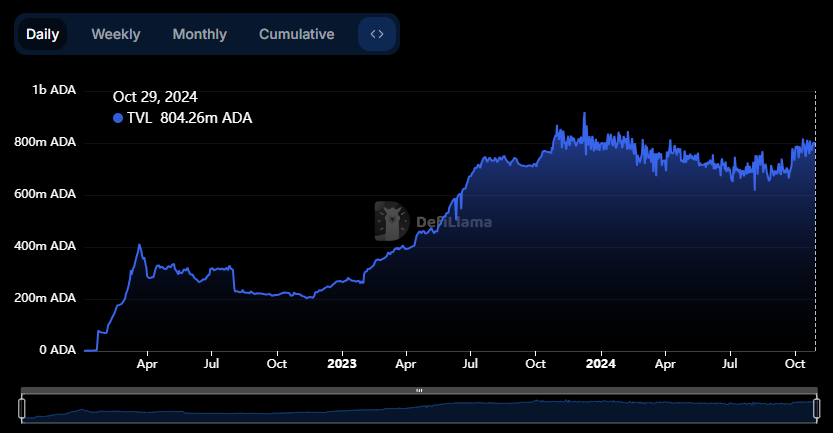The width and height of the screenshot is (833, 433).
Task: Click the '2024' x-axis label
Action: point(601,364)
